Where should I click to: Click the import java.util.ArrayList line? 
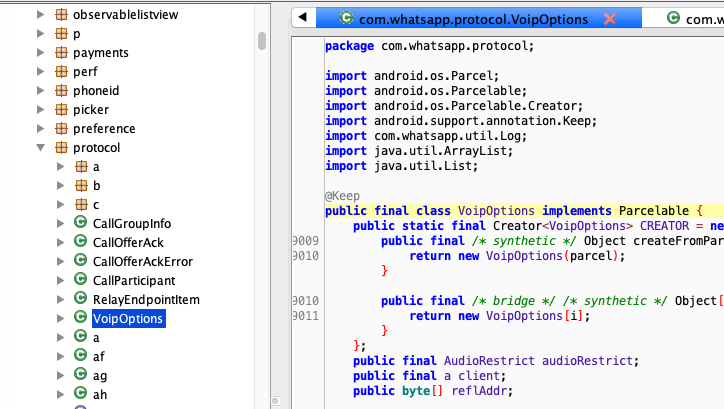click(419, 151)
